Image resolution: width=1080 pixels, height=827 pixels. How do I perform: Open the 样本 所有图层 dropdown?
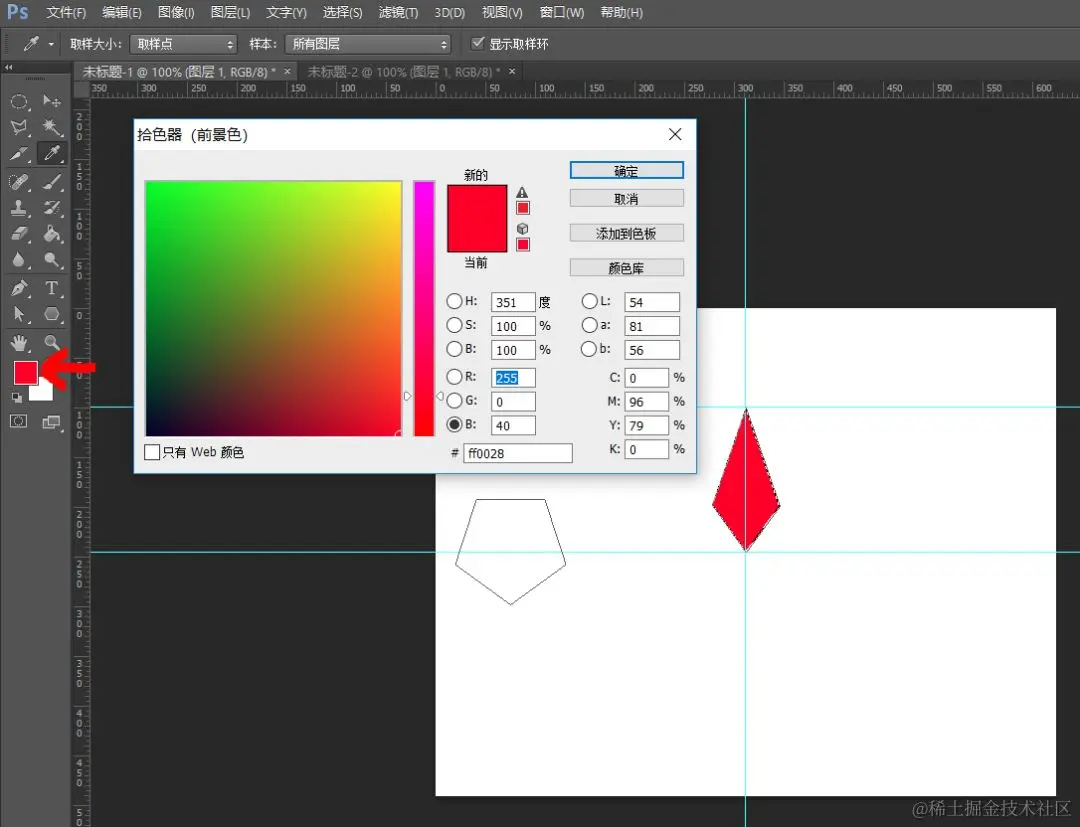(368, 44)
